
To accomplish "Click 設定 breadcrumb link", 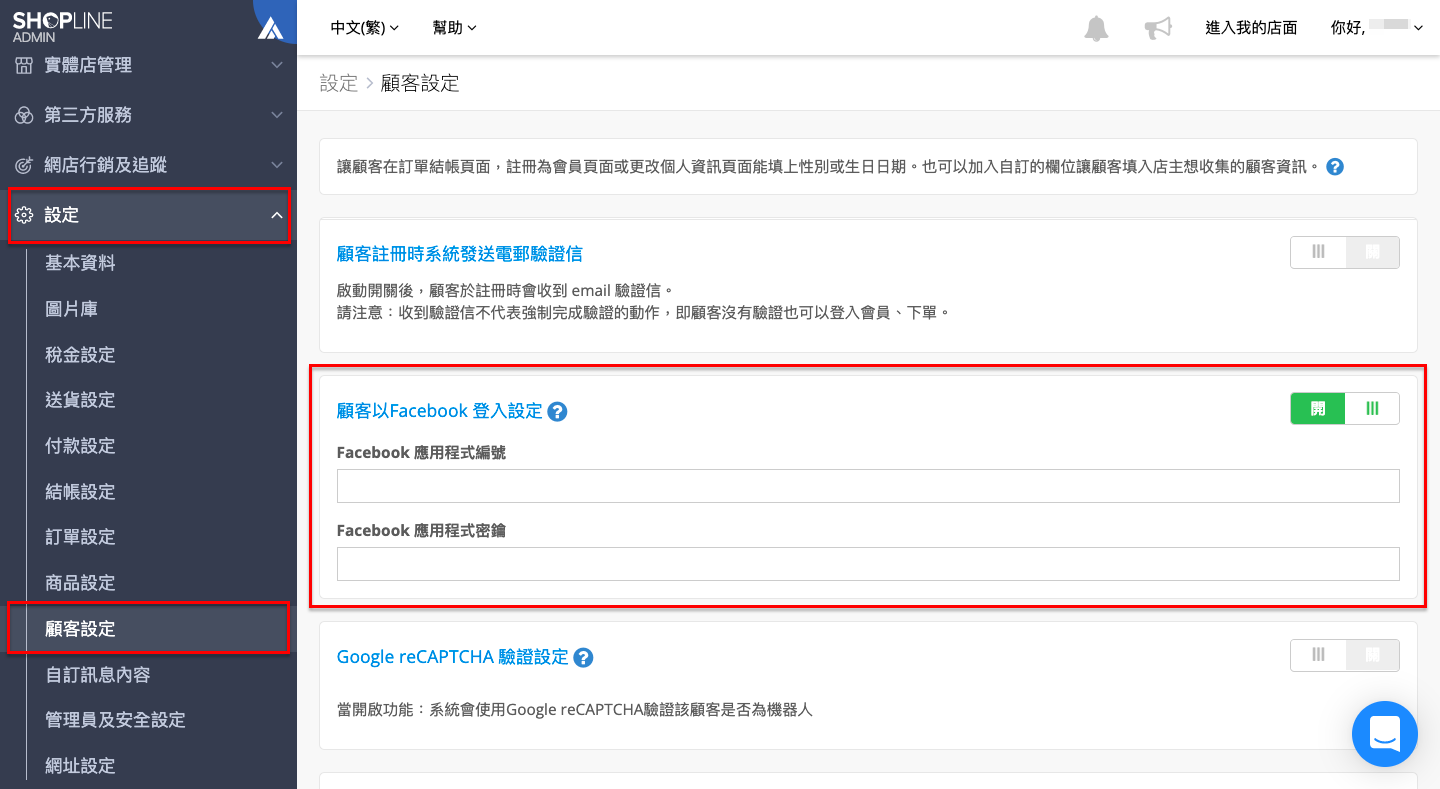I will pyautogui.click(x=339, y=83).
